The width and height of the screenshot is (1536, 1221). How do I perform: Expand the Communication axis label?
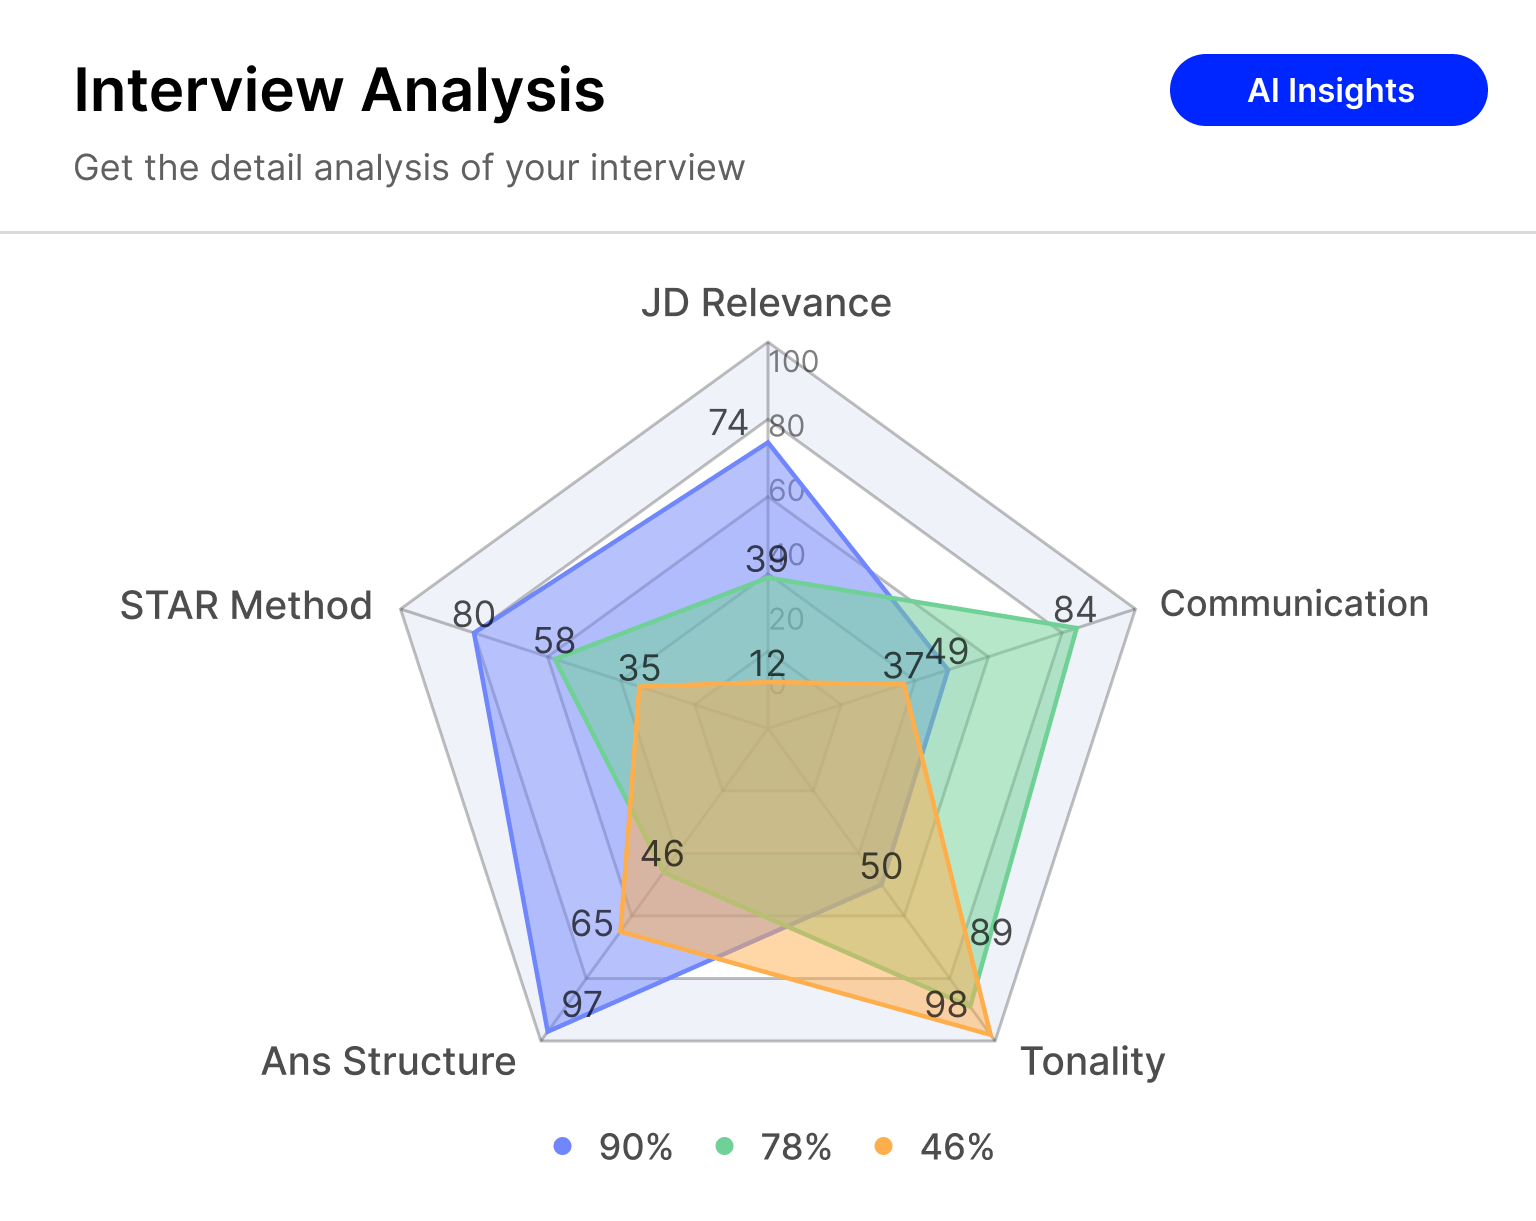click(1295, 603)
